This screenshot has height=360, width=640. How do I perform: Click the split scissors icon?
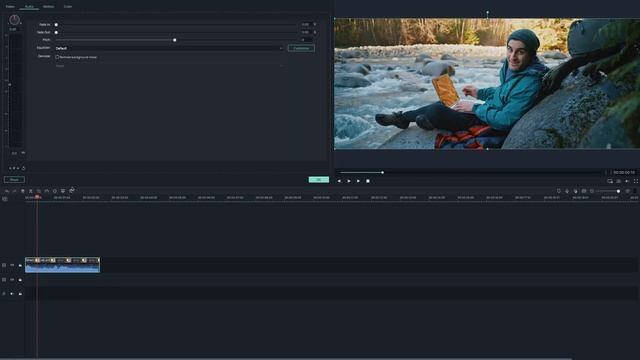31,191
